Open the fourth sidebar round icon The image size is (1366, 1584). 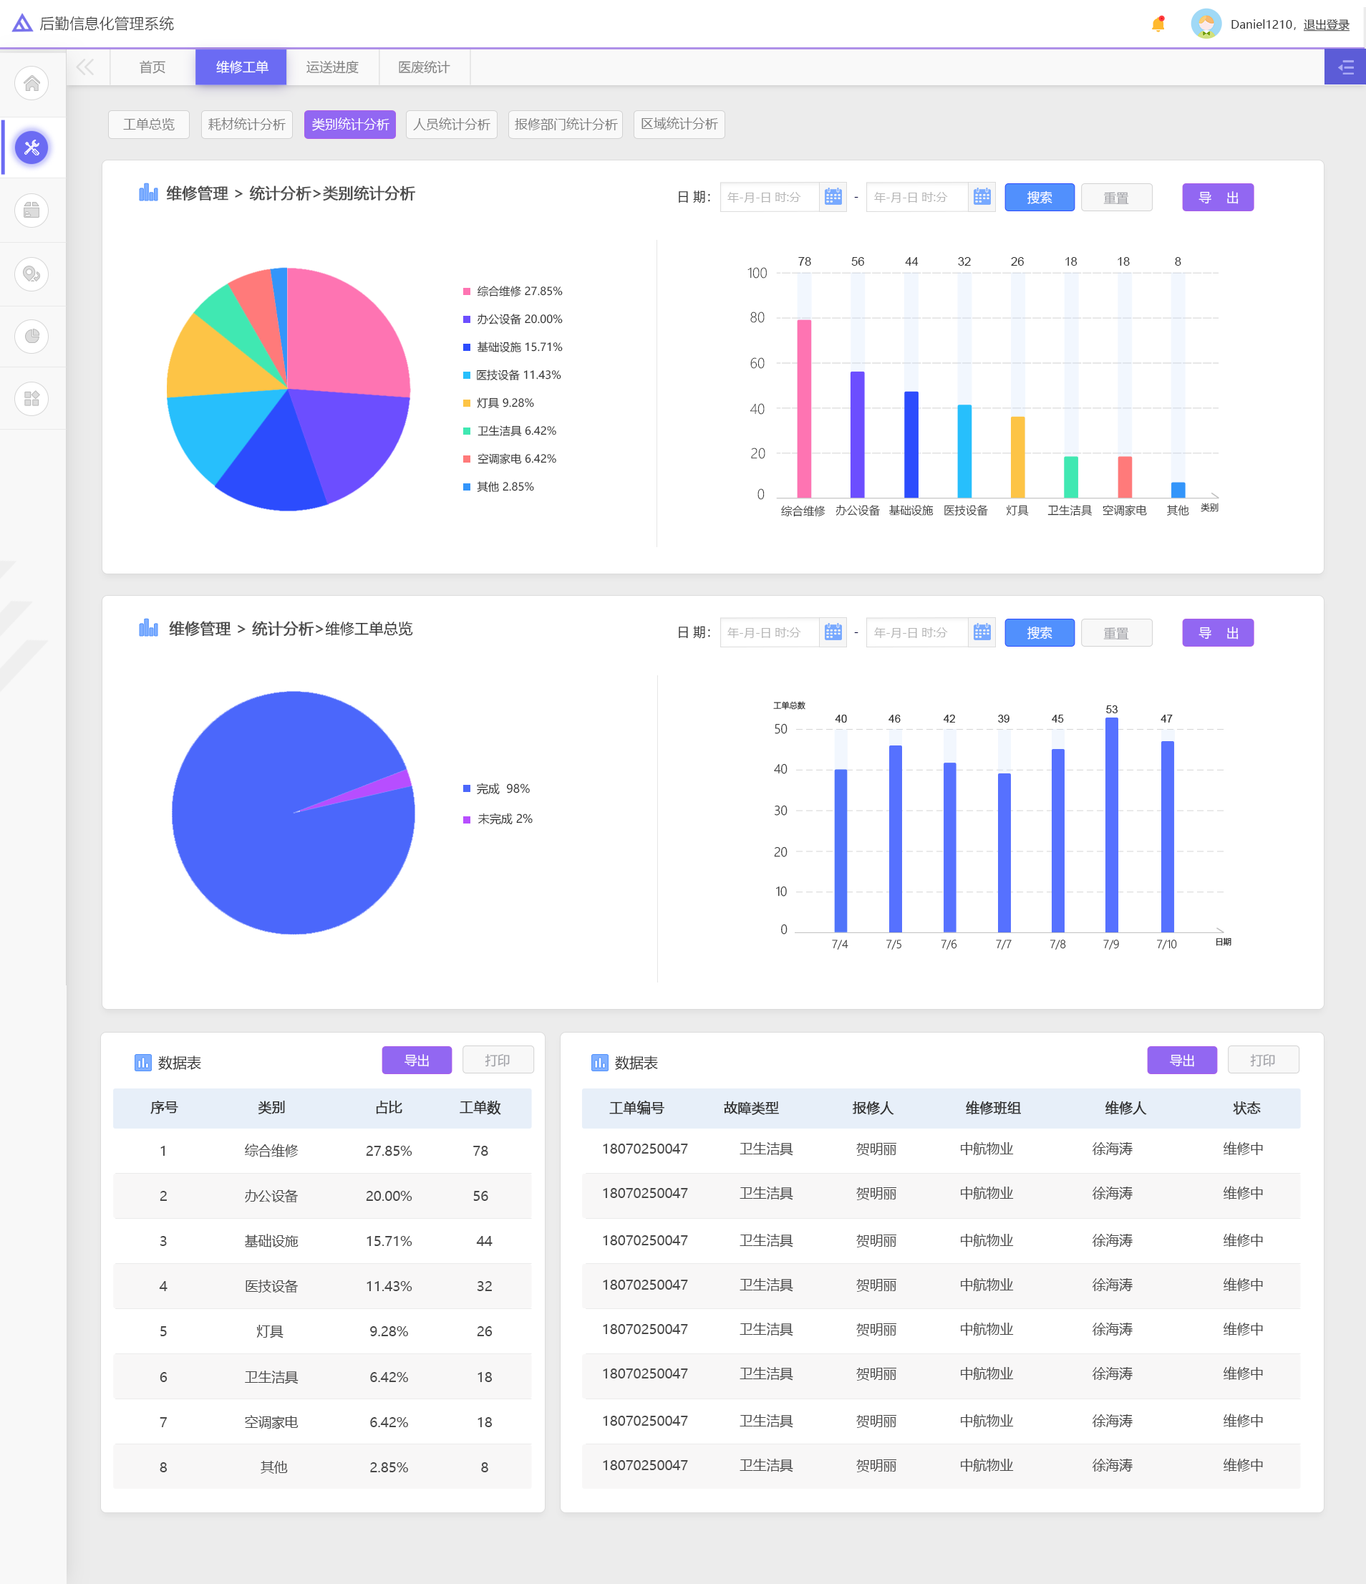[x=32, y=274]
